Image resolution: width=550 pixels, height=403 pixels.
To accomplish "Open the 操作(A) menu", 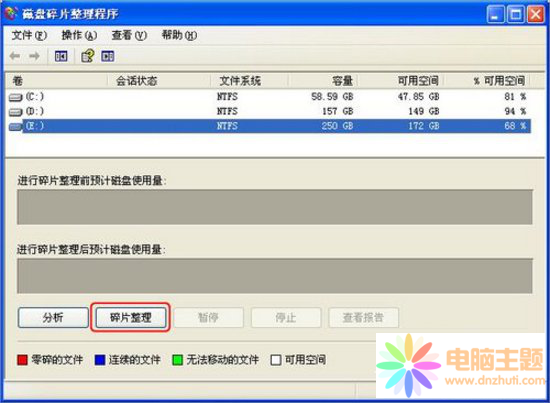I will point(79,35).
